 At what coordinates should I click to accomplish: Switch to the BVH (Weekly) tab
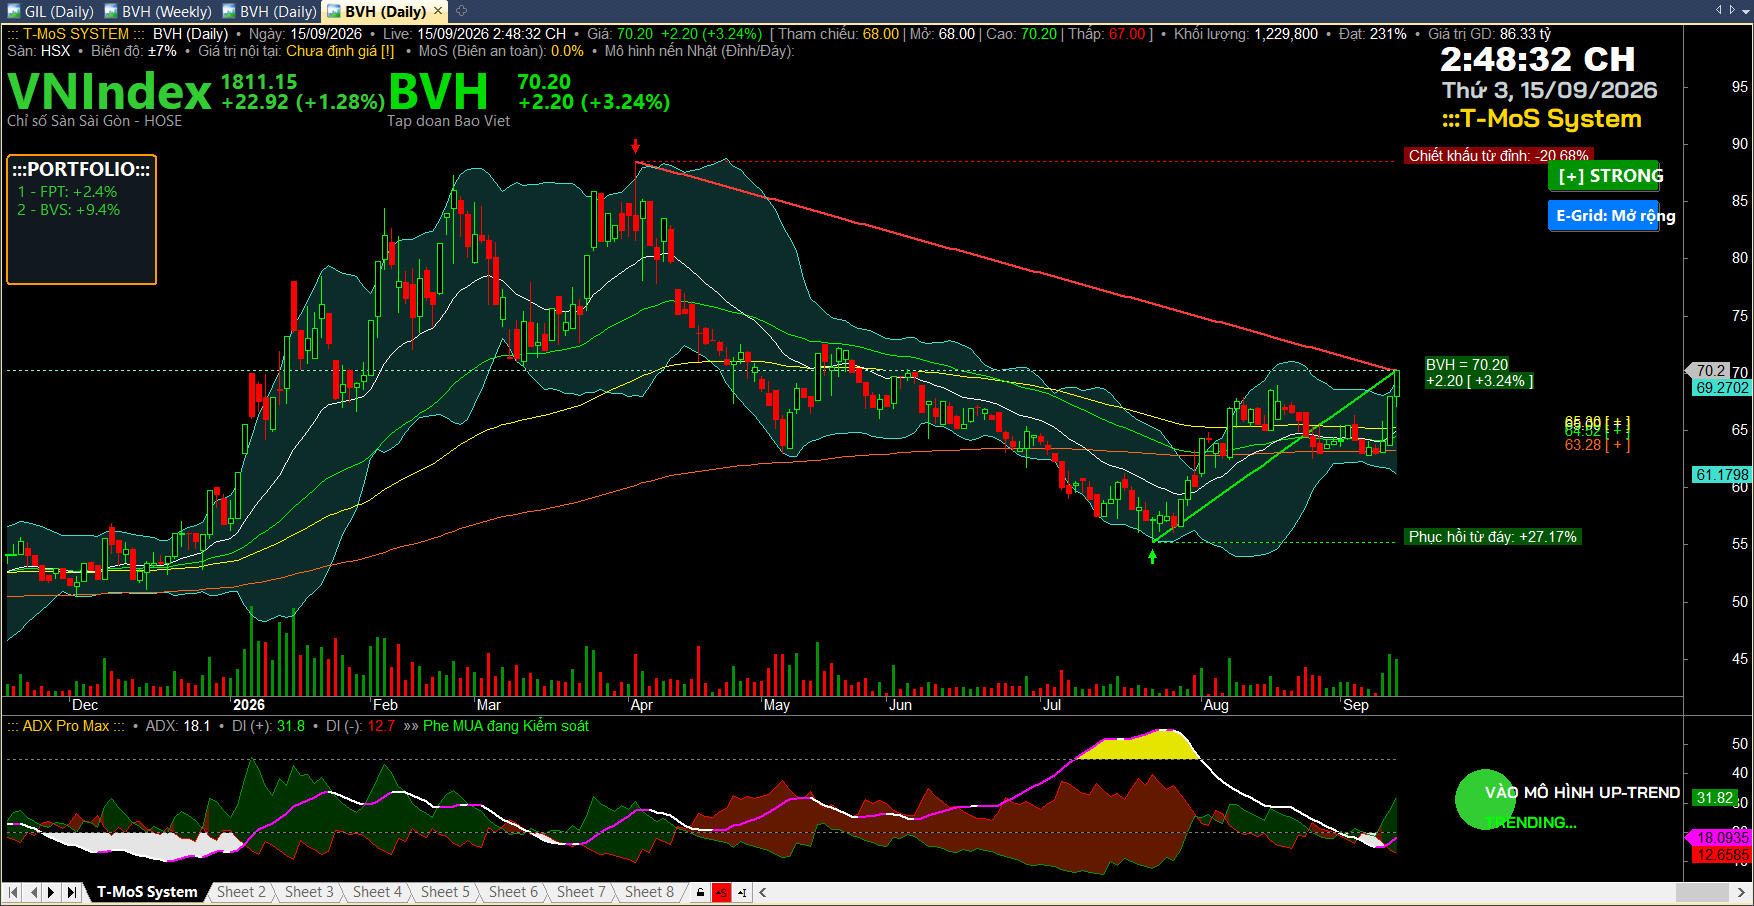158,12
